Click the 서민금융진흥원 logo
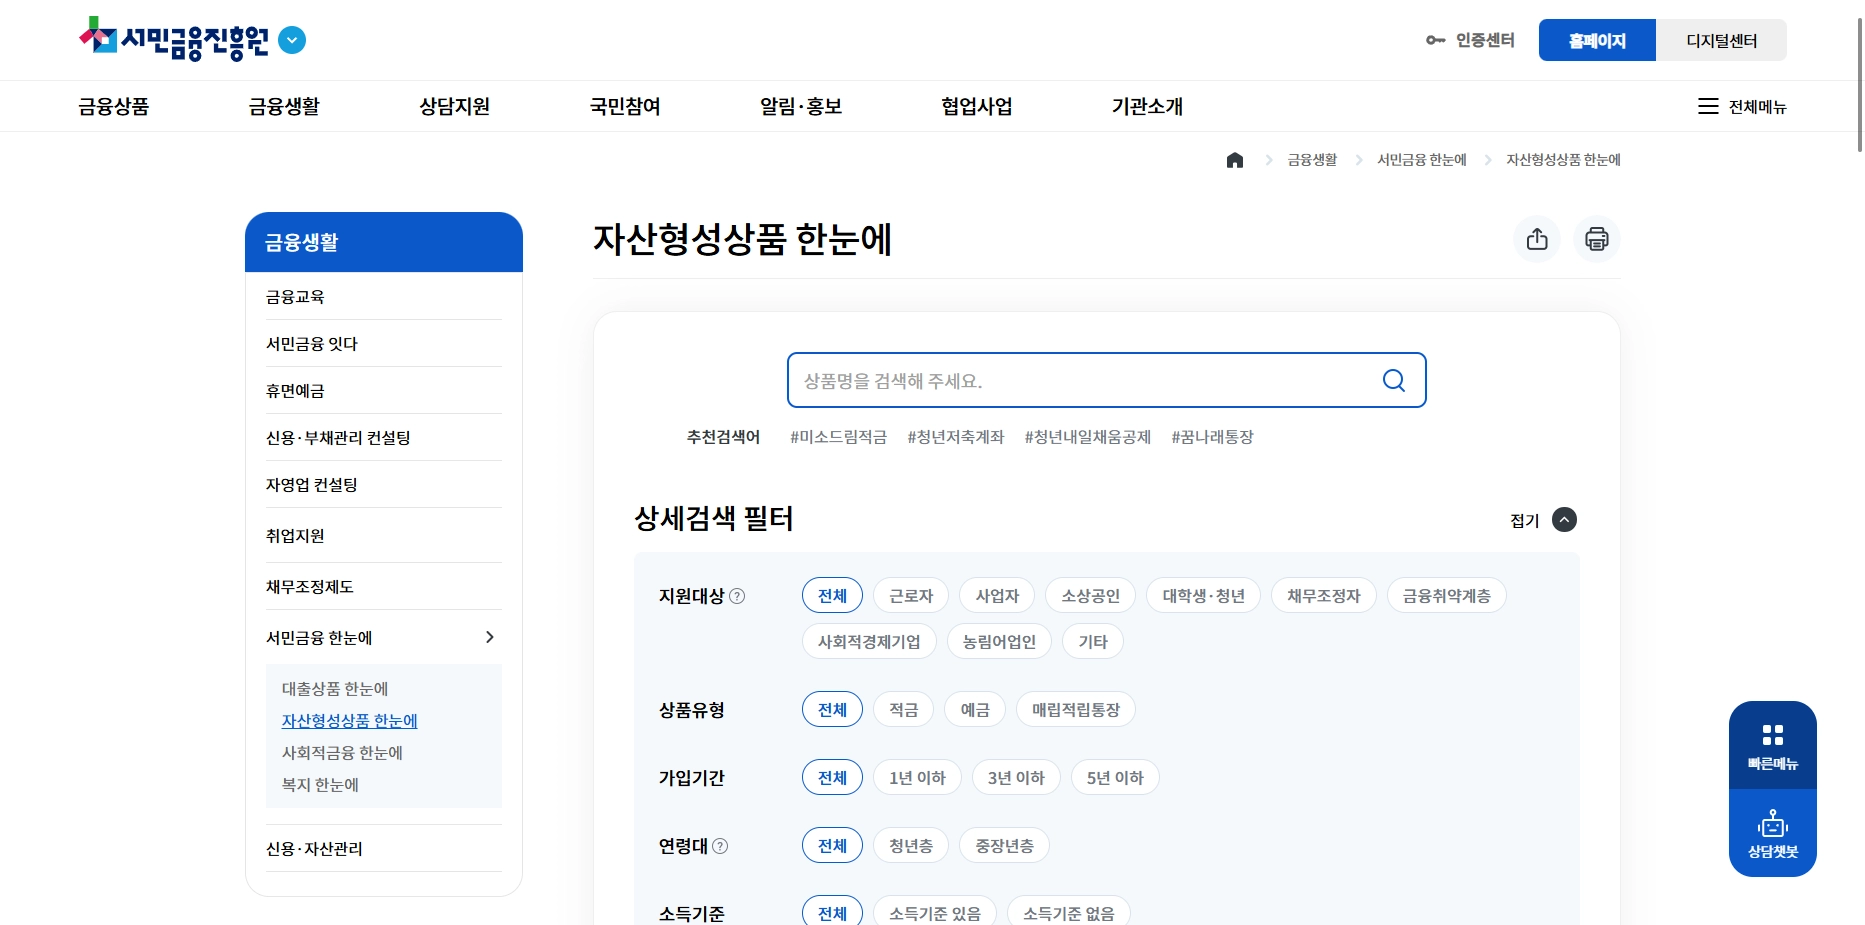The image size is (1865, 925). click(x=174, y=39)
